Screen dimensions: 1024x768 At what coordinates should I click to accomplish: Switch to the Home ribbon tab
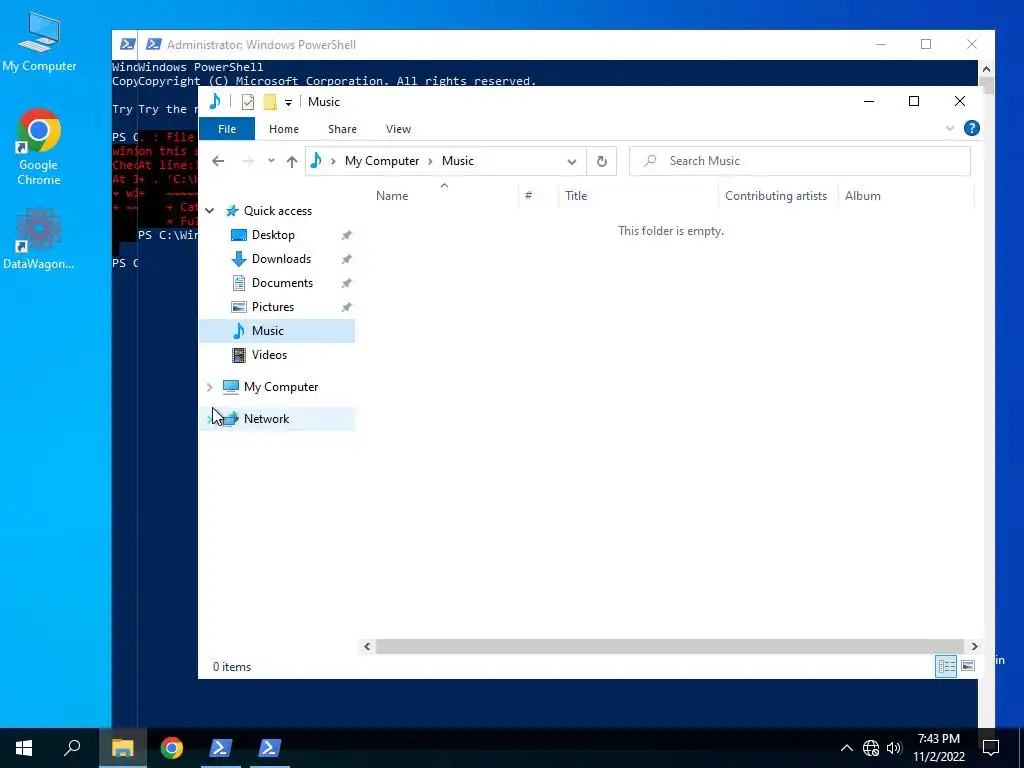point(283,129)
